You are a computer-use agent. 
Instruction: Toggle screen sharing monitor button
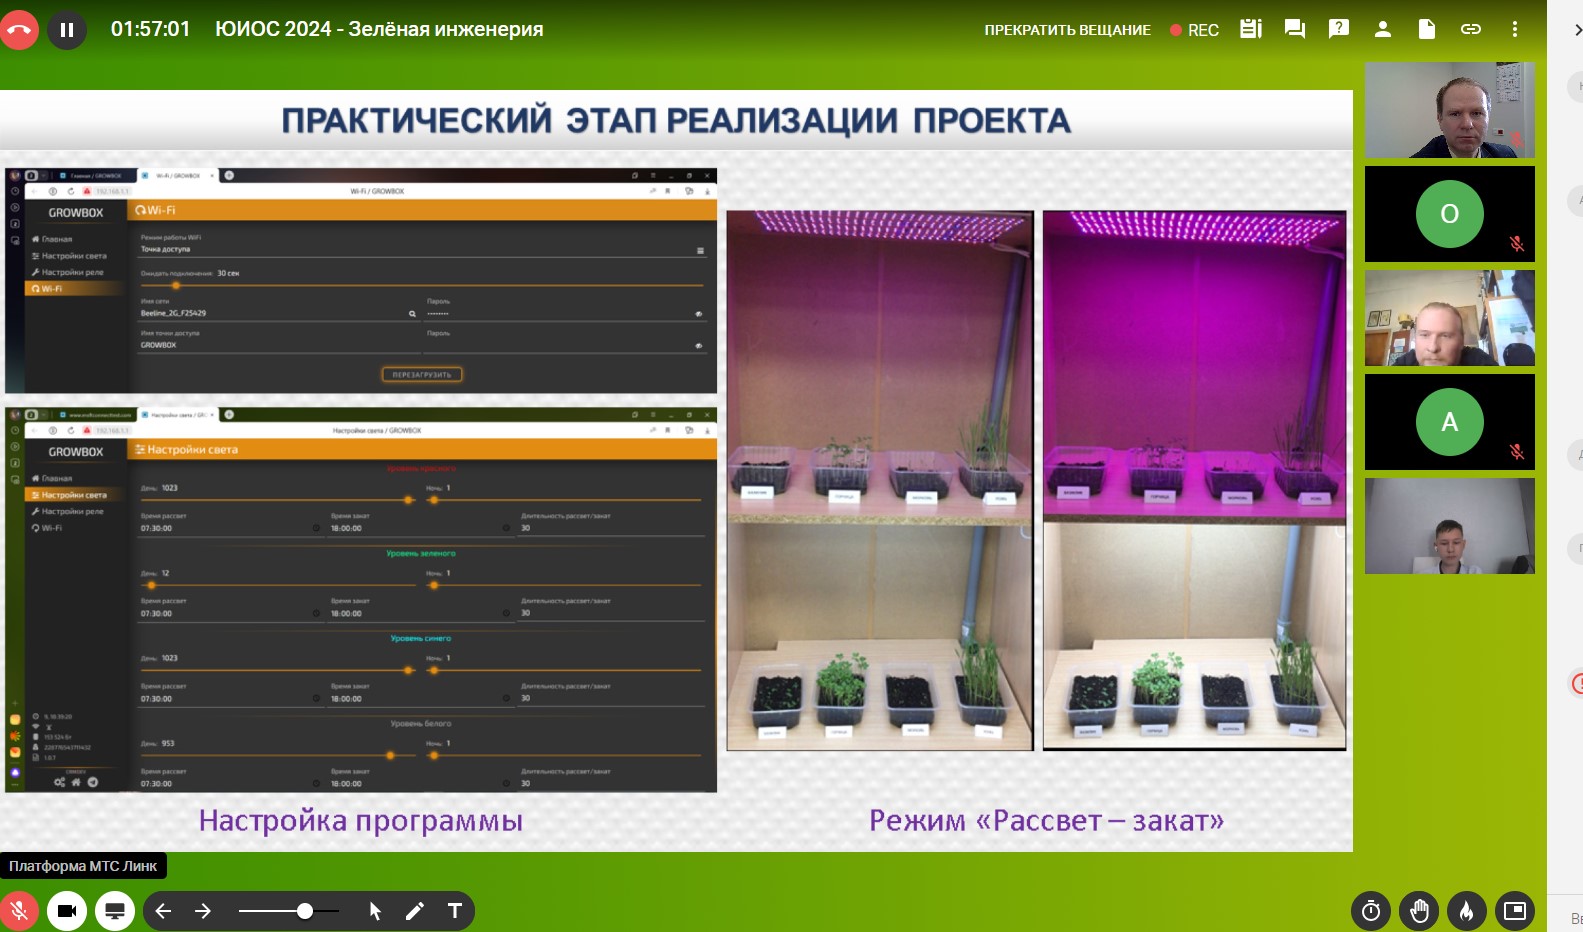click(115, 911)
